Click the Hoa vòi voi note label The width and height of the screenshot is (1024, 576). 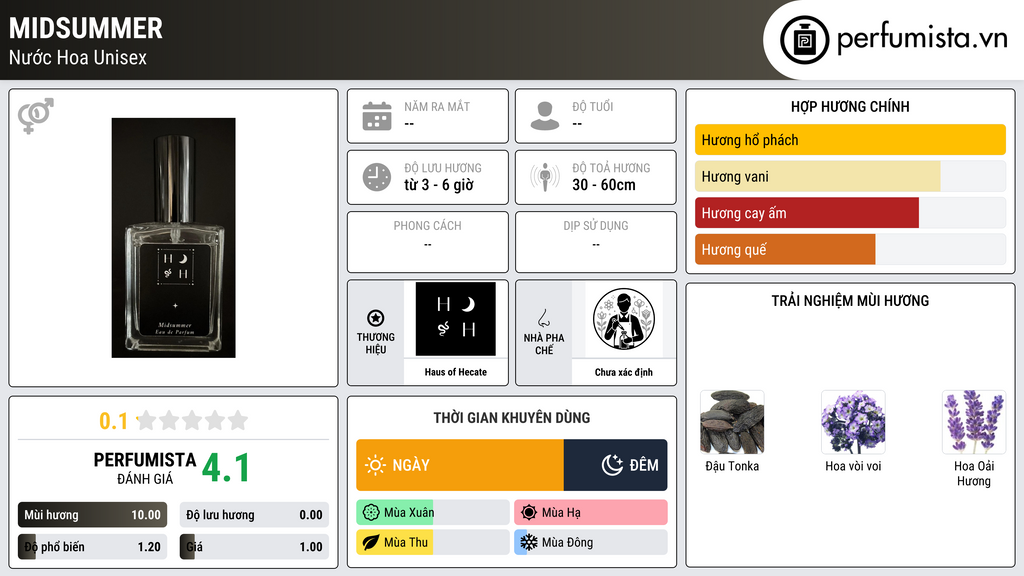click(x=853, y=466)
